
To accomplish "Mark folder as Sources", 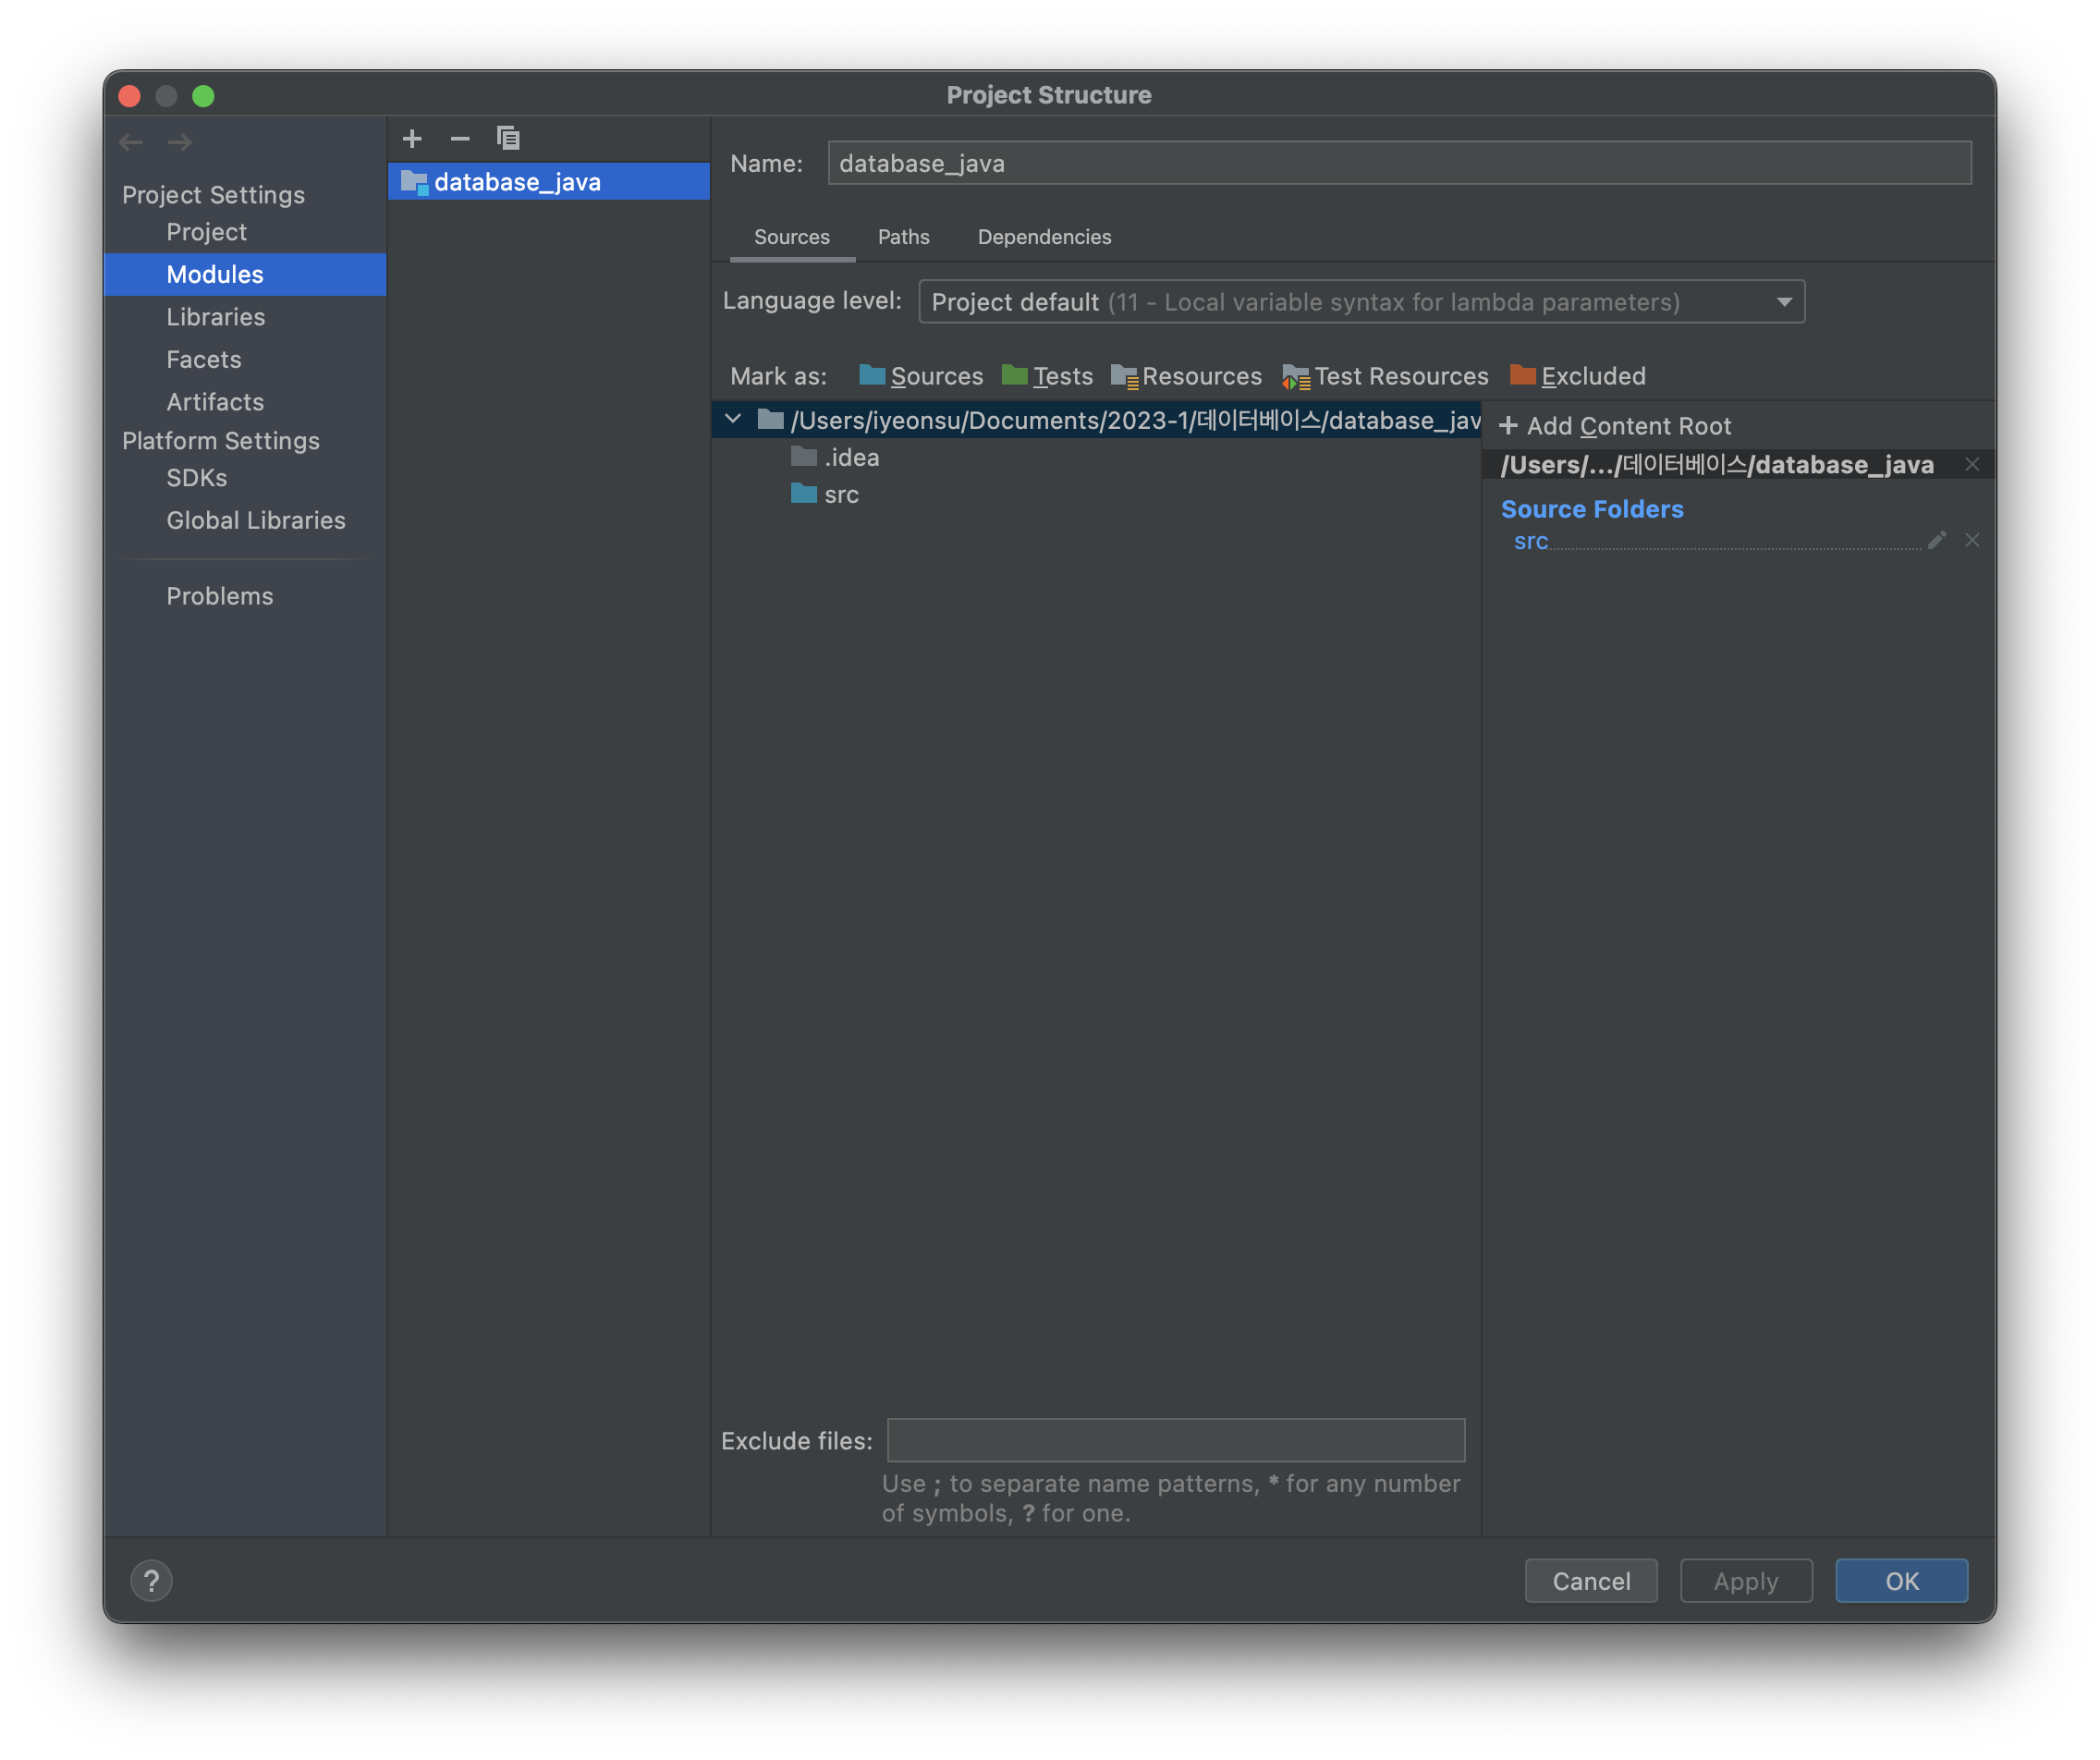I will tap(921, 376).
